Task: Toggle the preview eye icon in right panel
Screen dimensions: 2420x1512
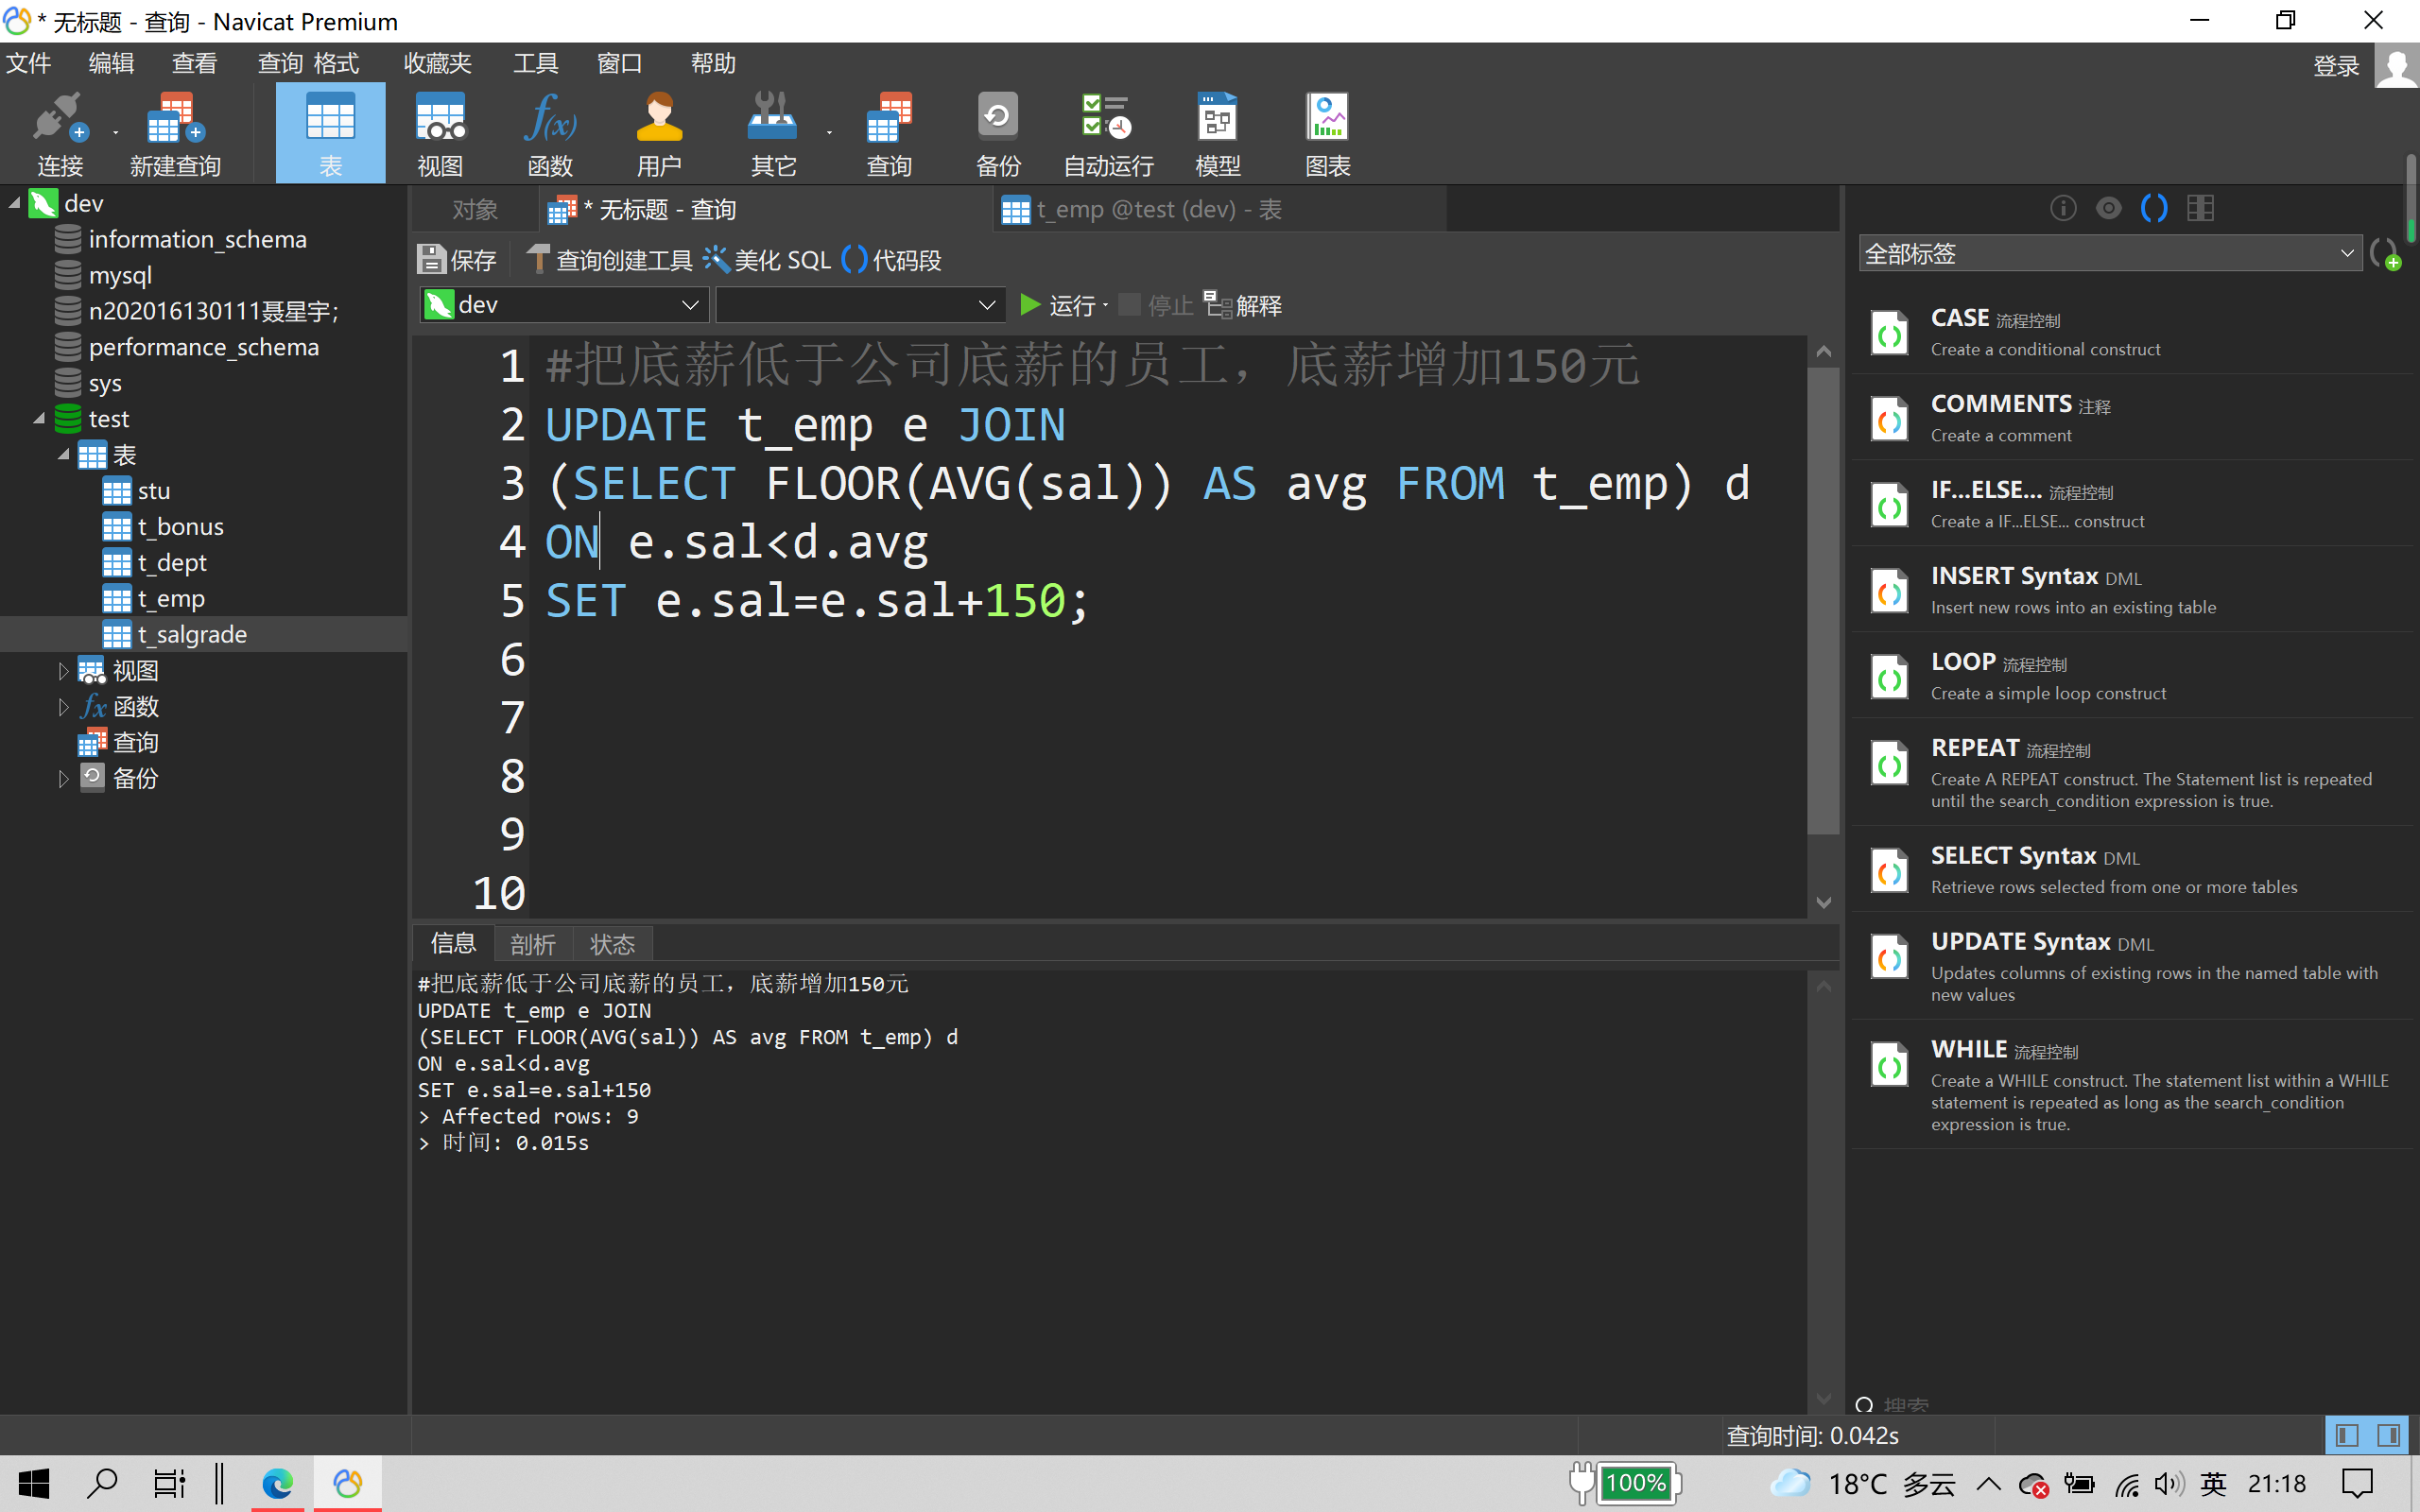Action: (2109, 208)
